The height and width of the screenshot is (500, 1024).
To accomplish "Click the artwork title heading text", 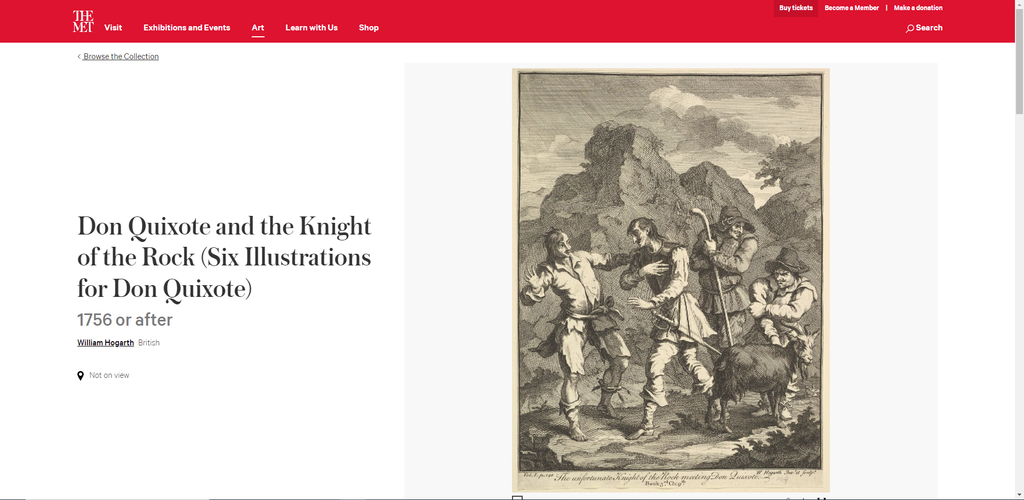I will [224, 257].
